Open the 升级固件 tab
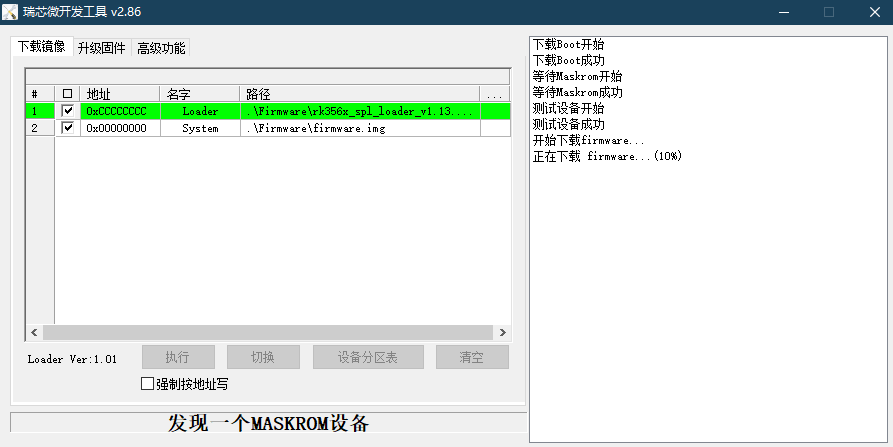This screenshot has height=447, width=893. point(102,48)
